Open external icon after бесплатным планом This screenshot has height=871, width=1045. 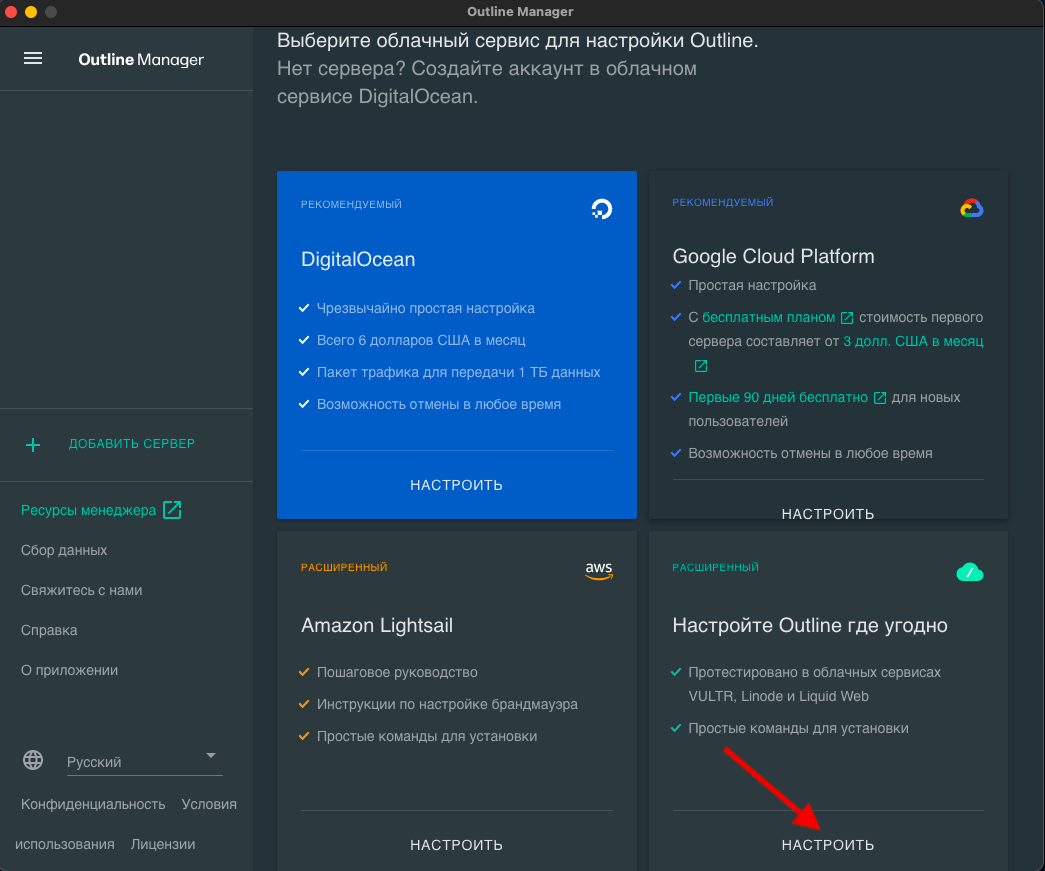(x=846, y=318)
